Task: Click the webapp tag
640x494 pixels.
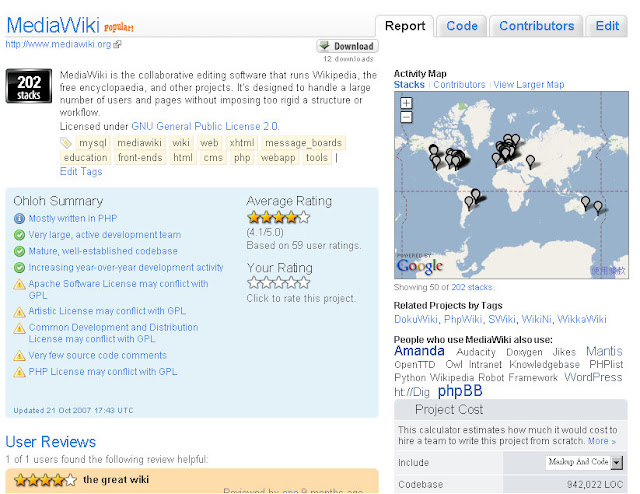Action: pyautogui.click(x=278, y=158)
